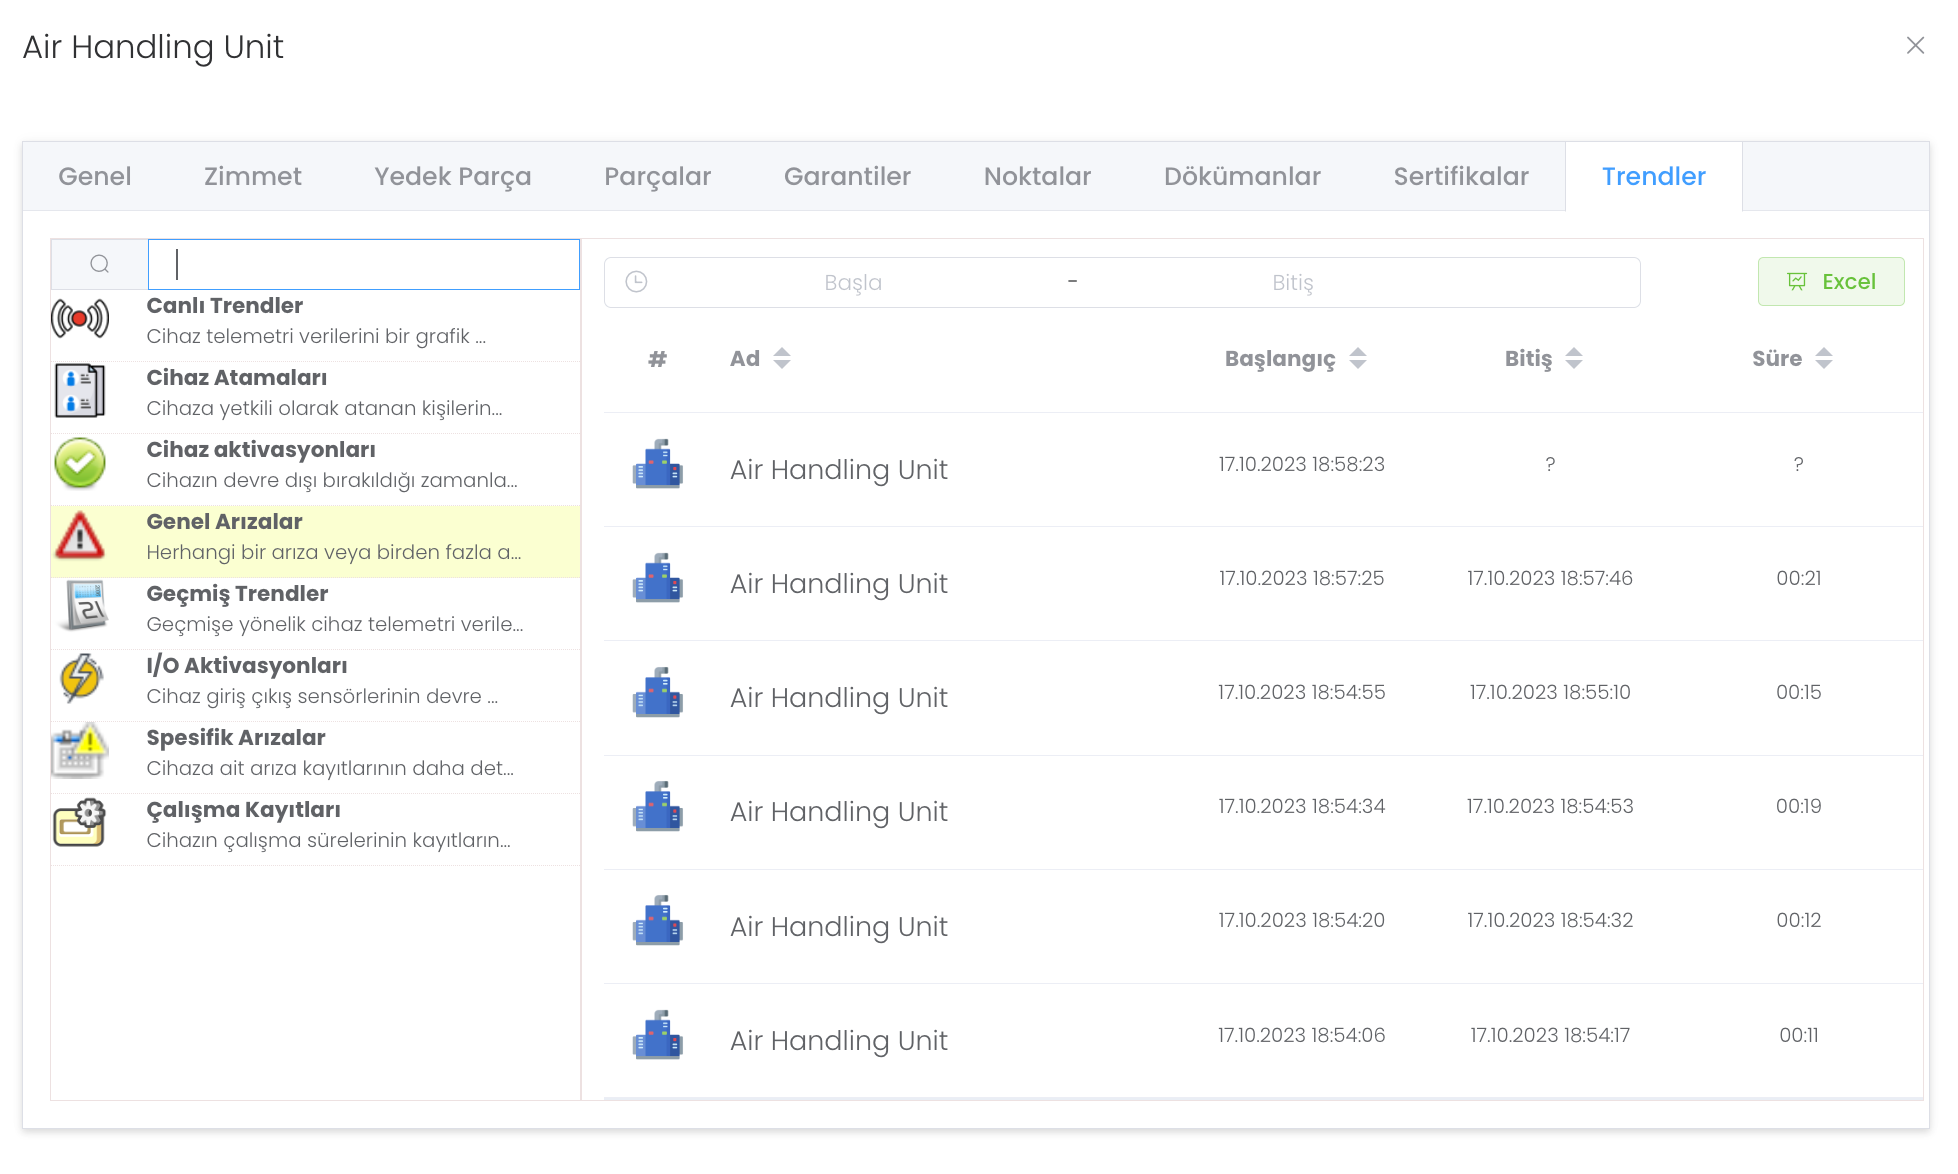This screenshot has height=1174, width=1958.
Task: Close the Air Handling Unit dialog
Action: pyautogui.click(x=1914, y=46)
